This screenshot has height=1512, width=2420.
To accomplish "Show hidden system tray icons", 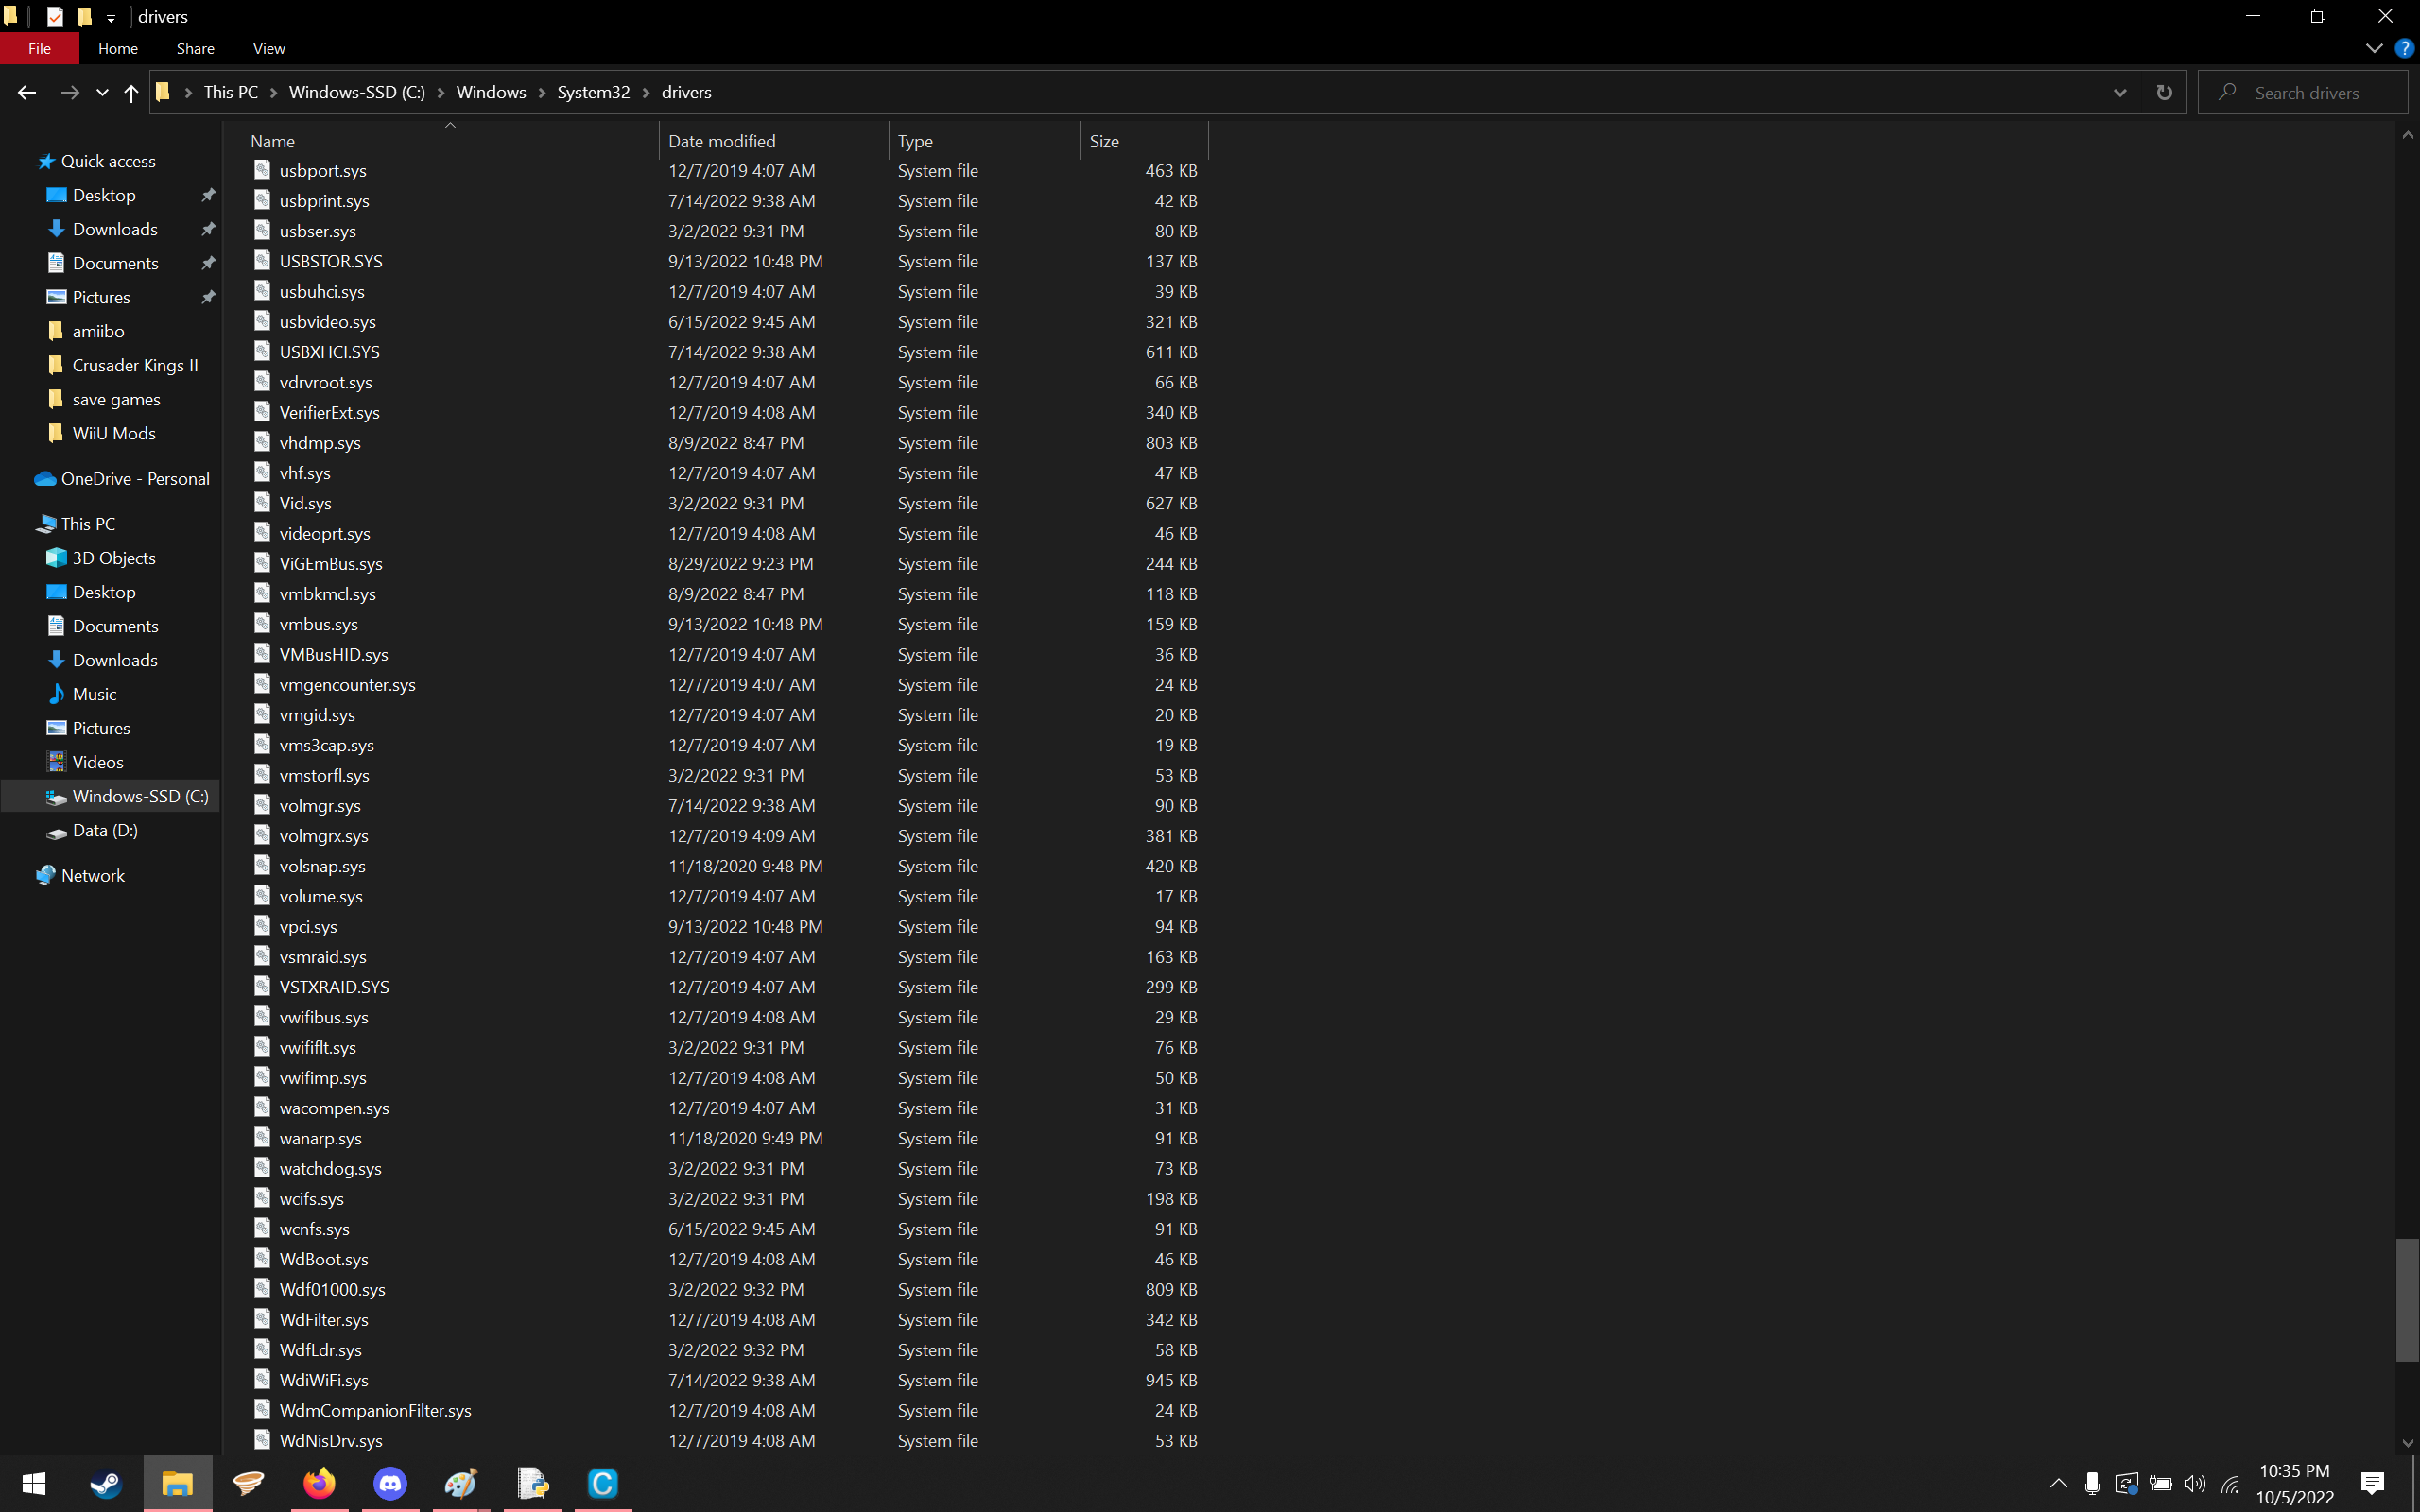I will [x=2058, y=1484].
